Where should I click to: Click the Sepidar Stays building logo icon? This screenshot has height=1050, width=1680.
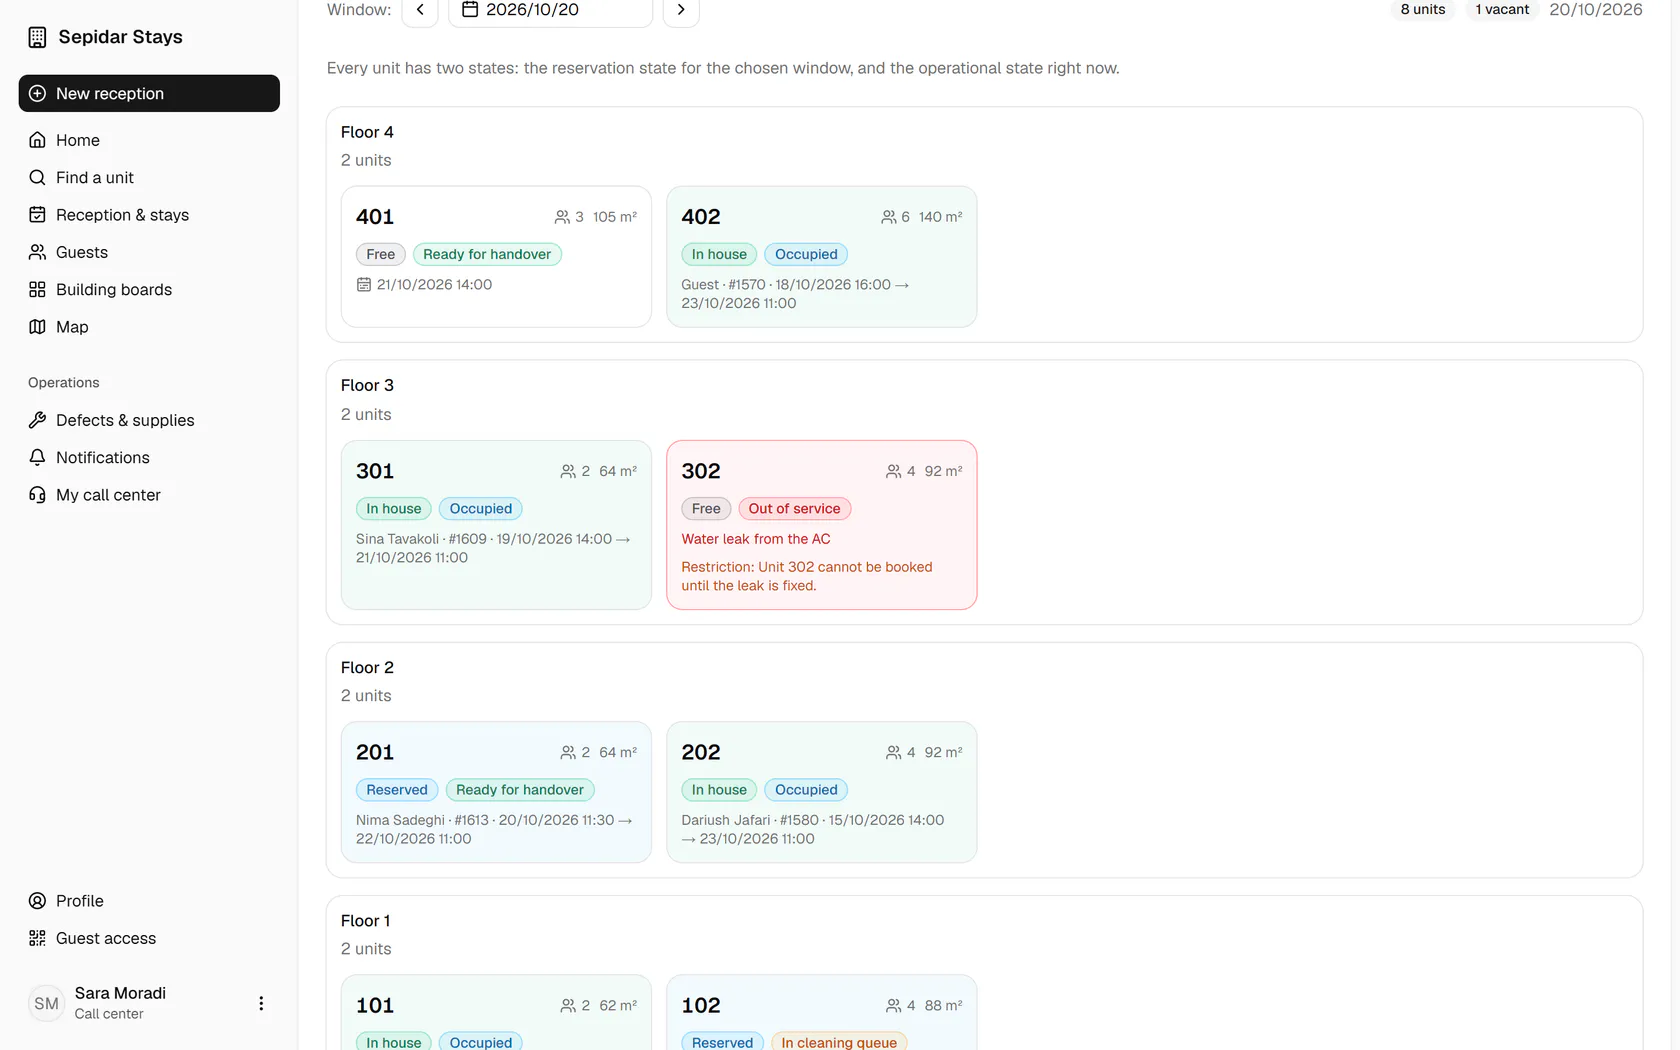point(37,37)
